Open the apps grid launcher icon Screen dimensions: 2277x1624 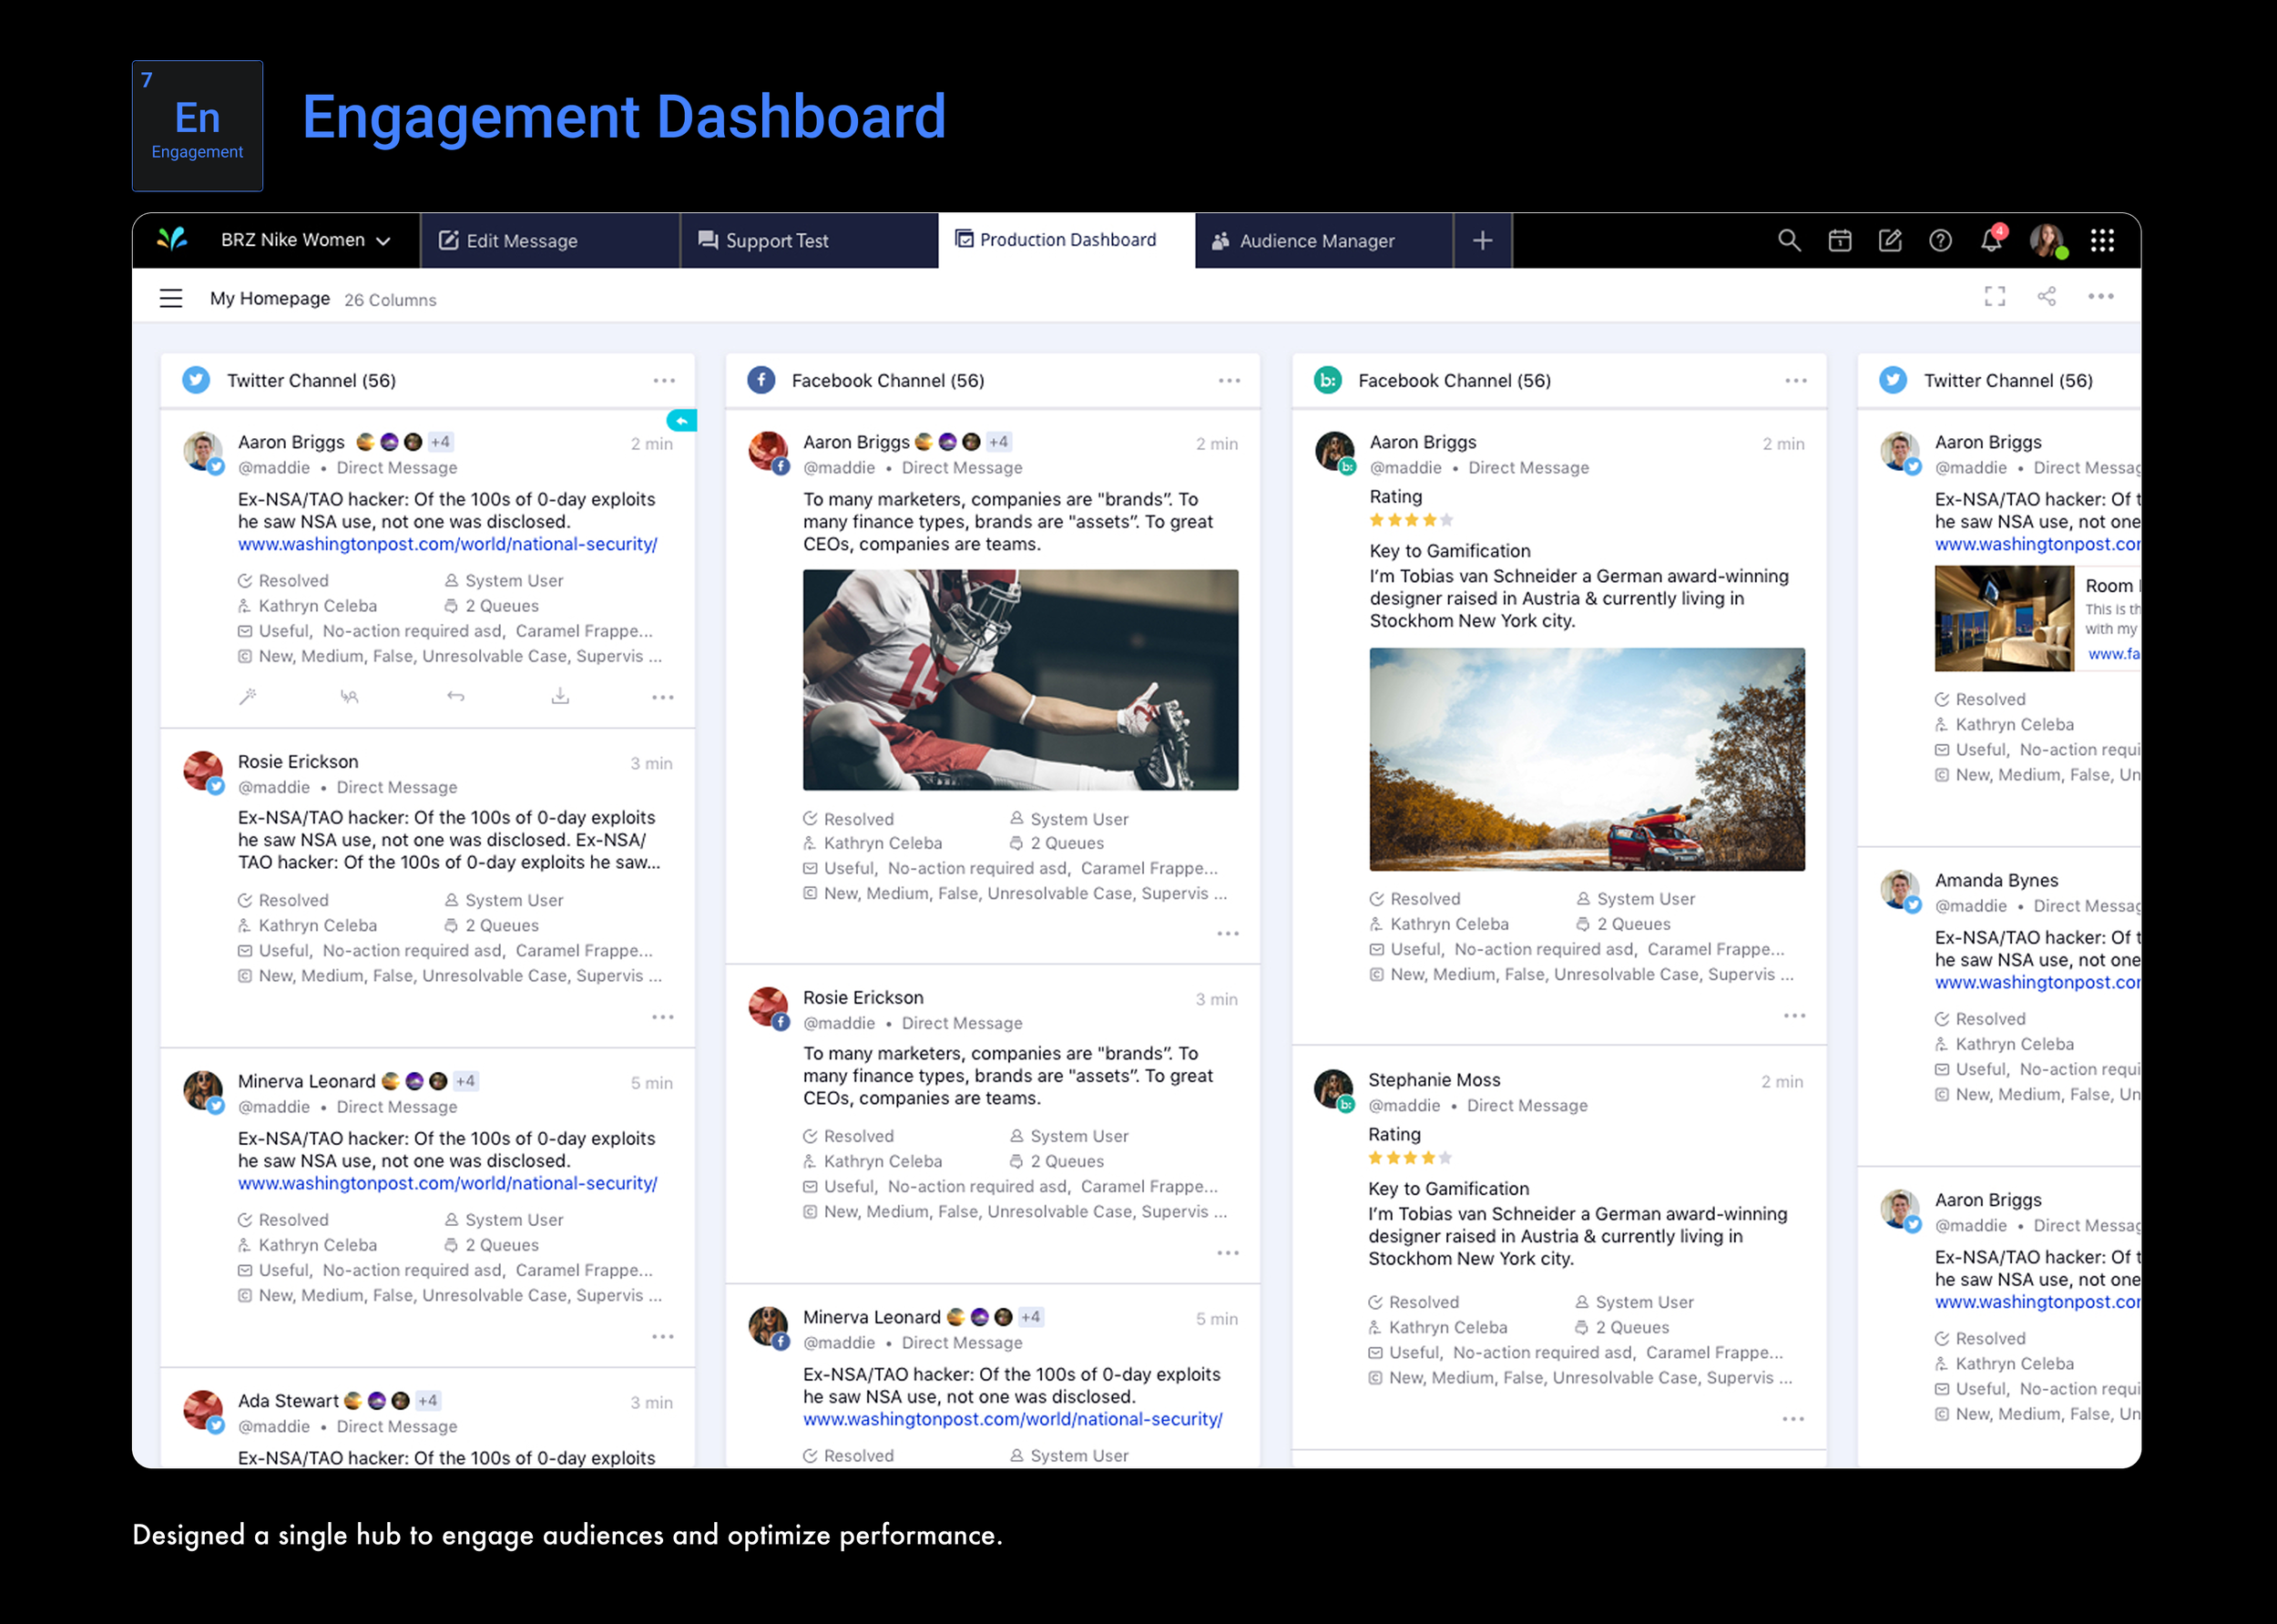coord(2102,241)
